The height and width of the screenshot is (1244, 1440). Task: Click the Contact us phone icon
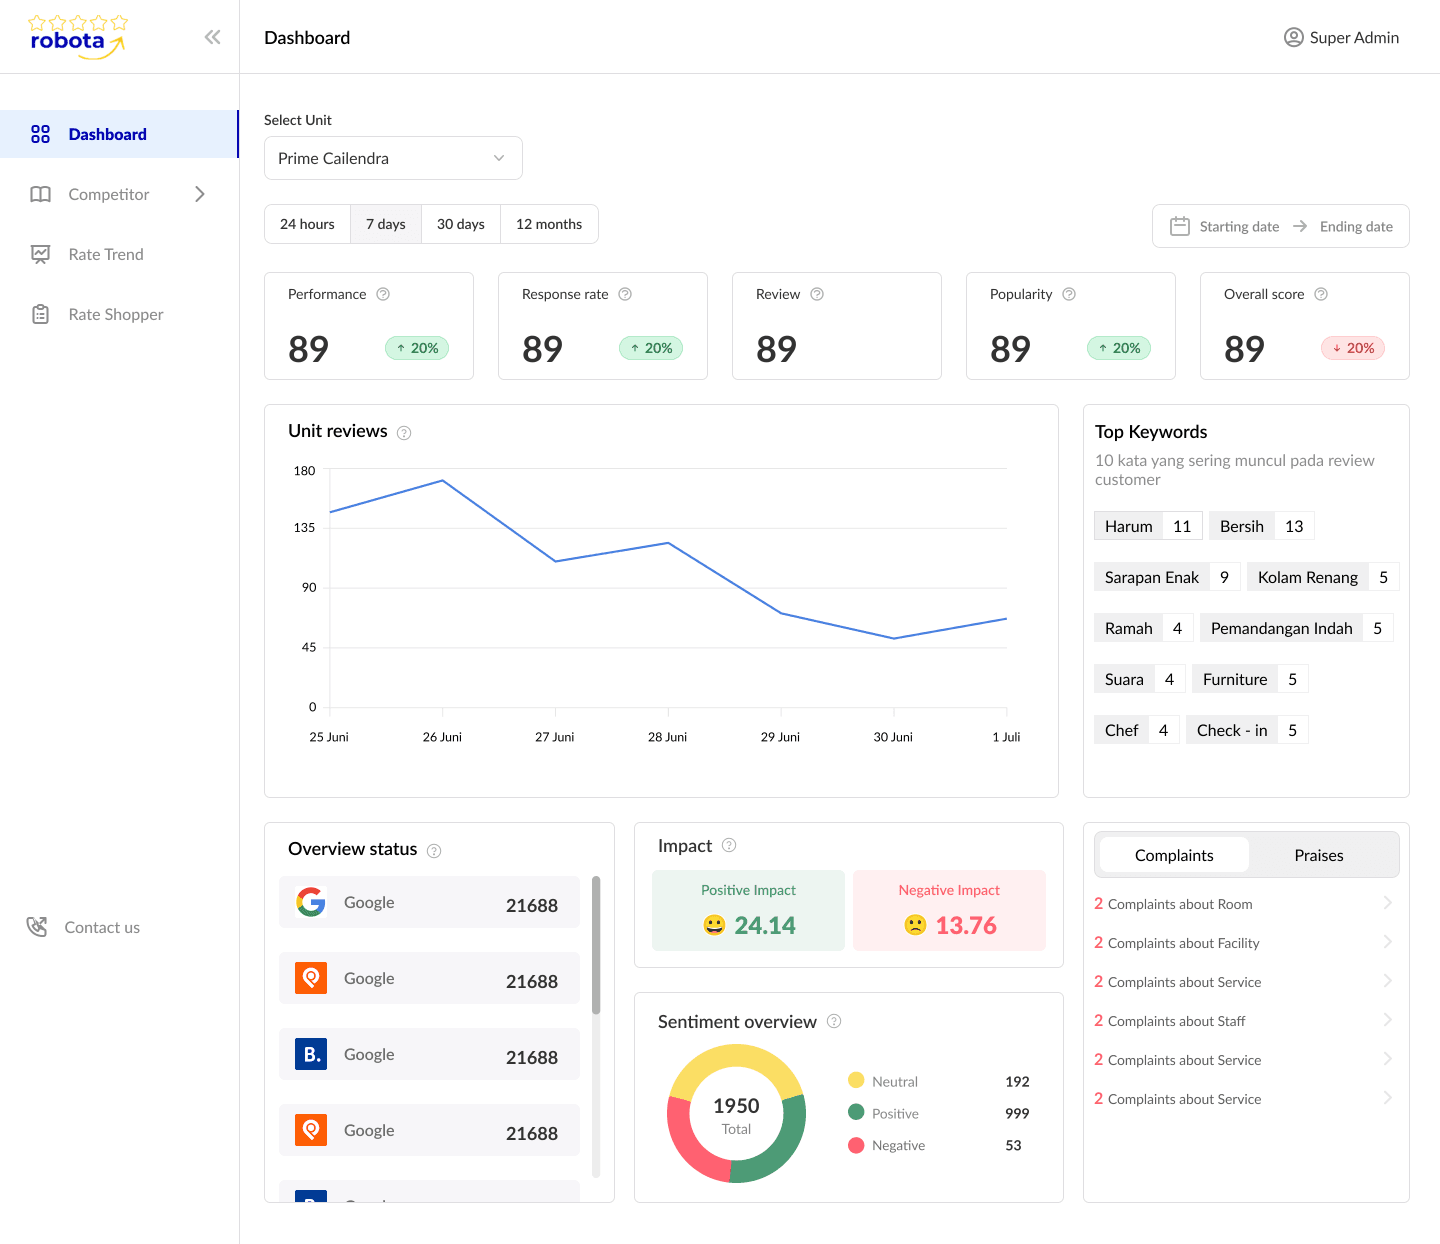(x=37, y=927)
